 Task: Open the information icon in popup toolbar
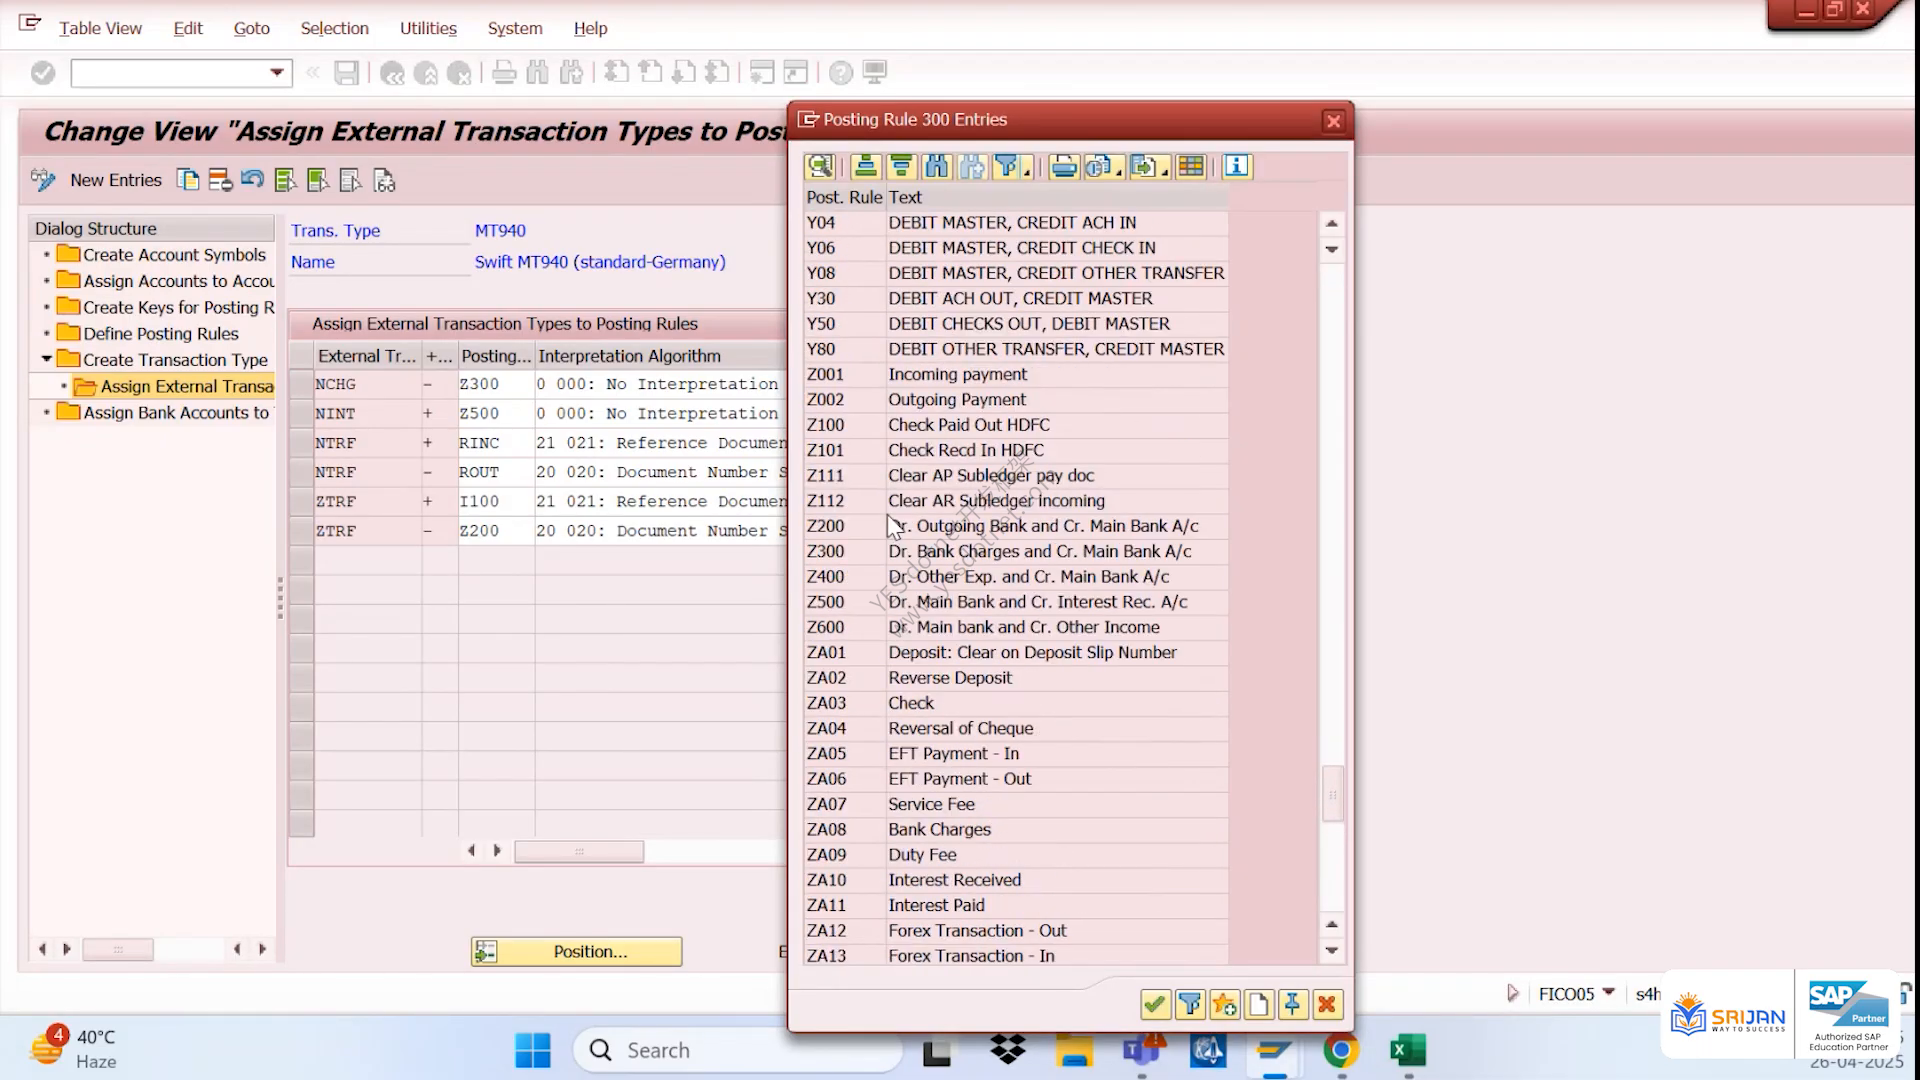point(1237,167)
